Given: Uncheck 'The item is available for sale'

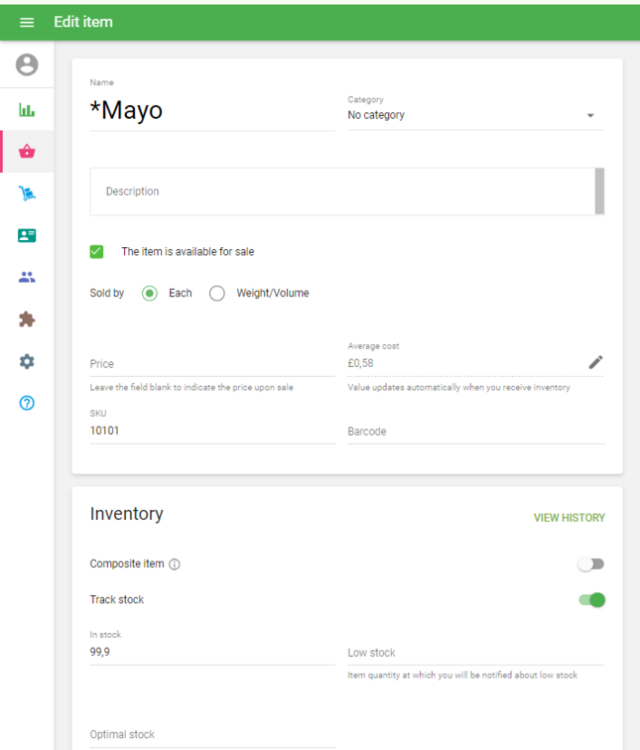Looking at the screenshot, I should tap(97, 252).
